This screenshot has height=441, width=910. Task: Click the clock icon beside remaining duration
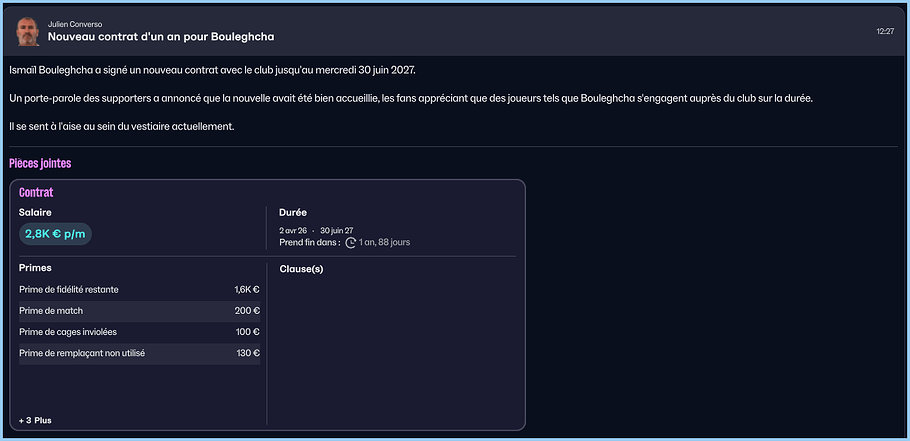point(350,242)
